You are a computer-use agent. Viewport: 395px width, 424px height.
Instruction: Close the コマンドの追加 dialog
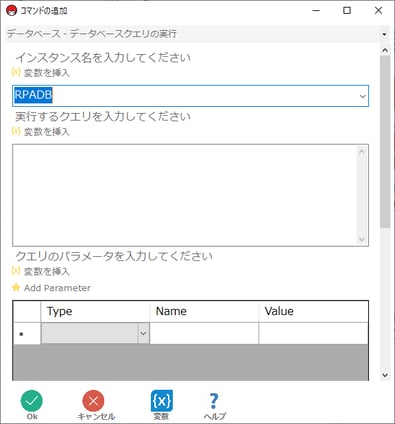[x=378, y=11]
